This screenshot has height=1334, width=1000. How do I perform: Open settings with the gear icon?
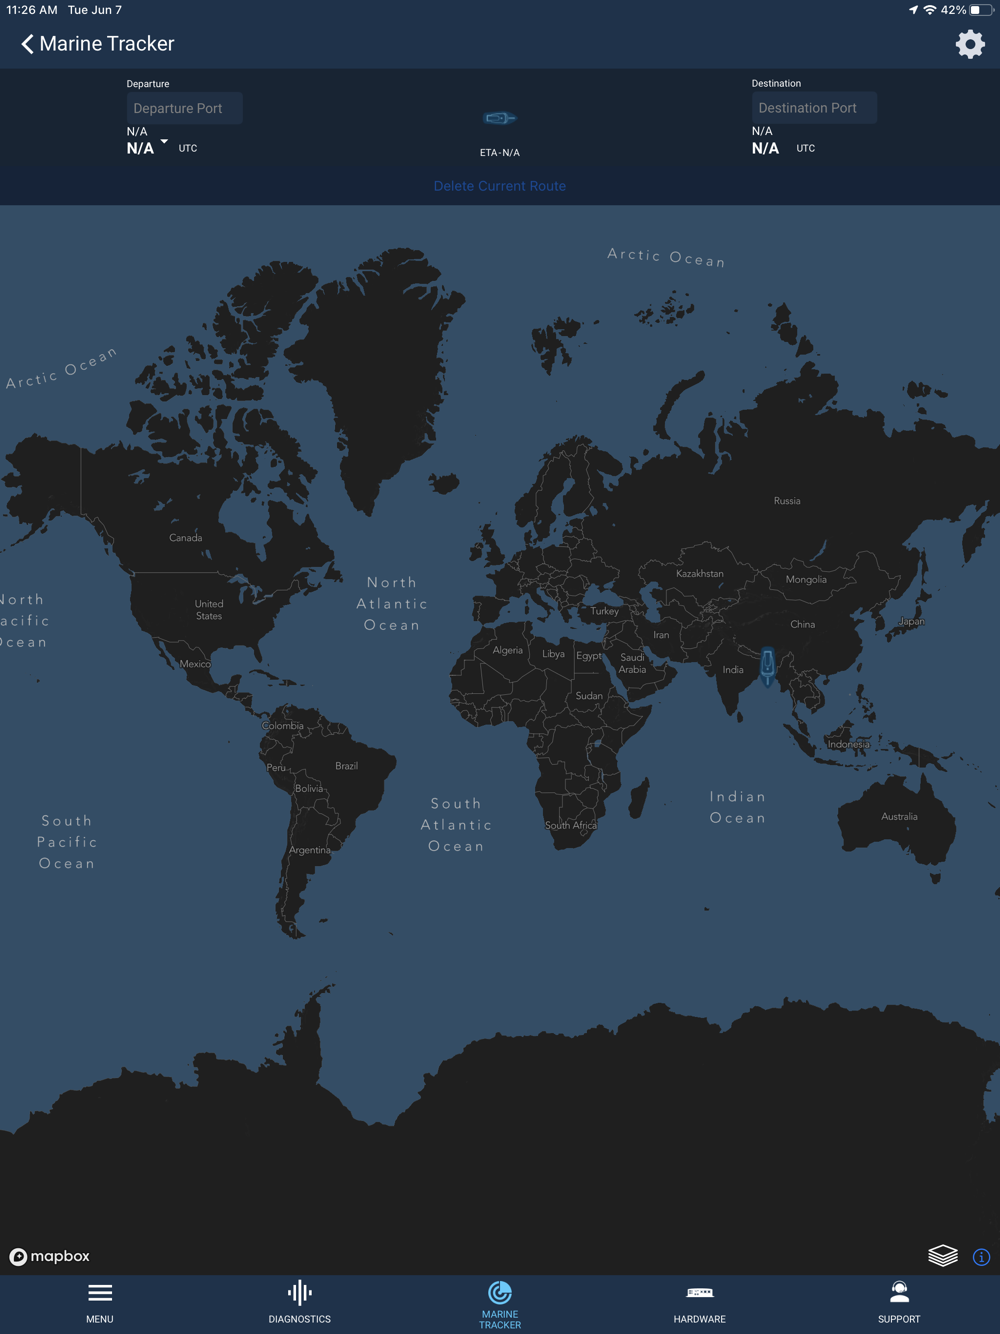(970, 44)
